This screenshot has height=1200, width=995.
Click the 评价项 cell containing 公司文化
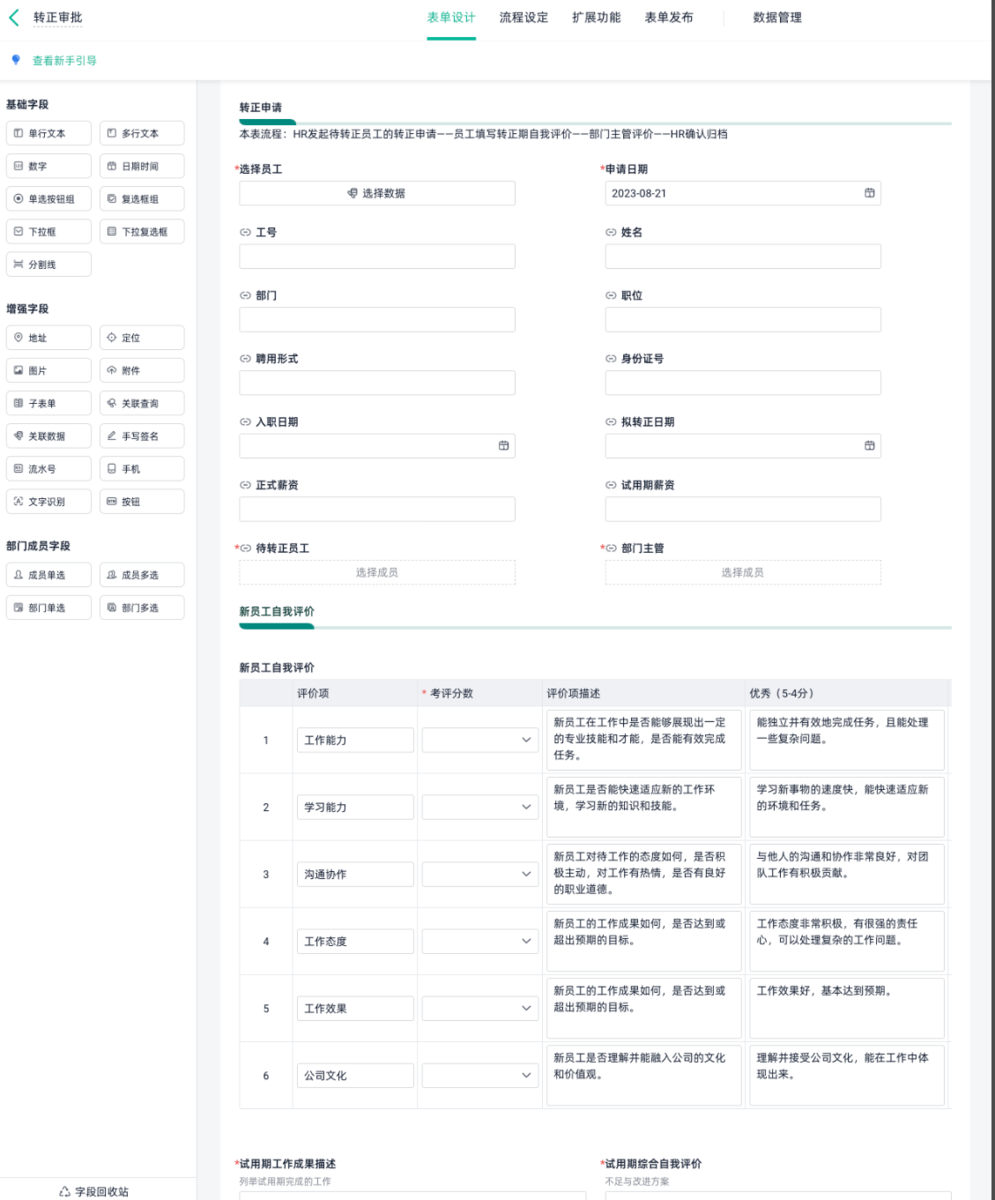355,1075
